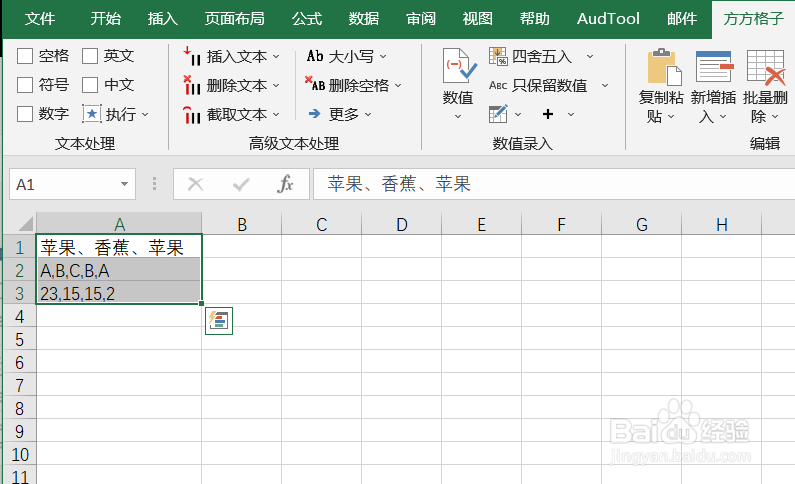The height and width of the screenshot is (484, 795).
Task: Click the insert function fx icon
Action: (285, 184)
